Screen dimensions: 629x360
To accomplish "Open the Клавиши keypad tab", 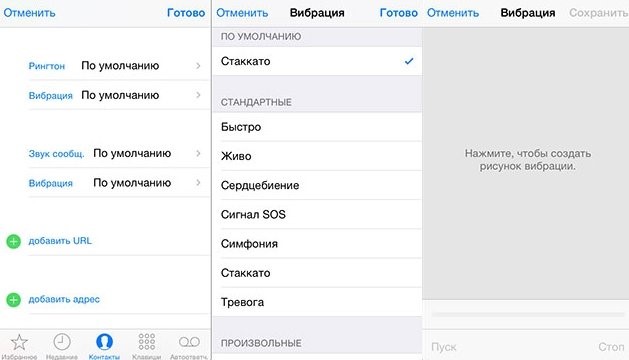I will point(146,346).
